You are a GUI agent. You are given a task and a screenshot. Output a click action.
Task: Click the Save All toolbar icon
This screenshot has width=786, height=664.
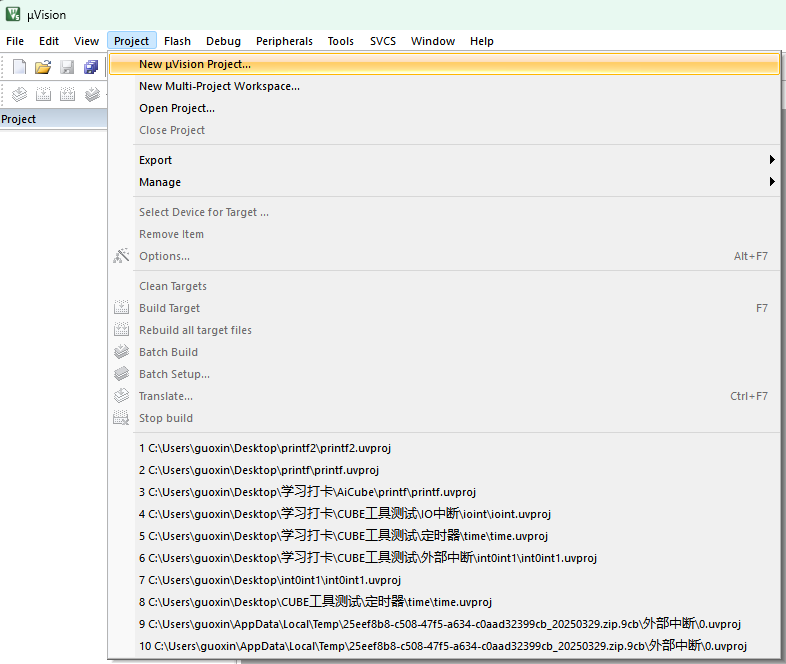(91, 67)
